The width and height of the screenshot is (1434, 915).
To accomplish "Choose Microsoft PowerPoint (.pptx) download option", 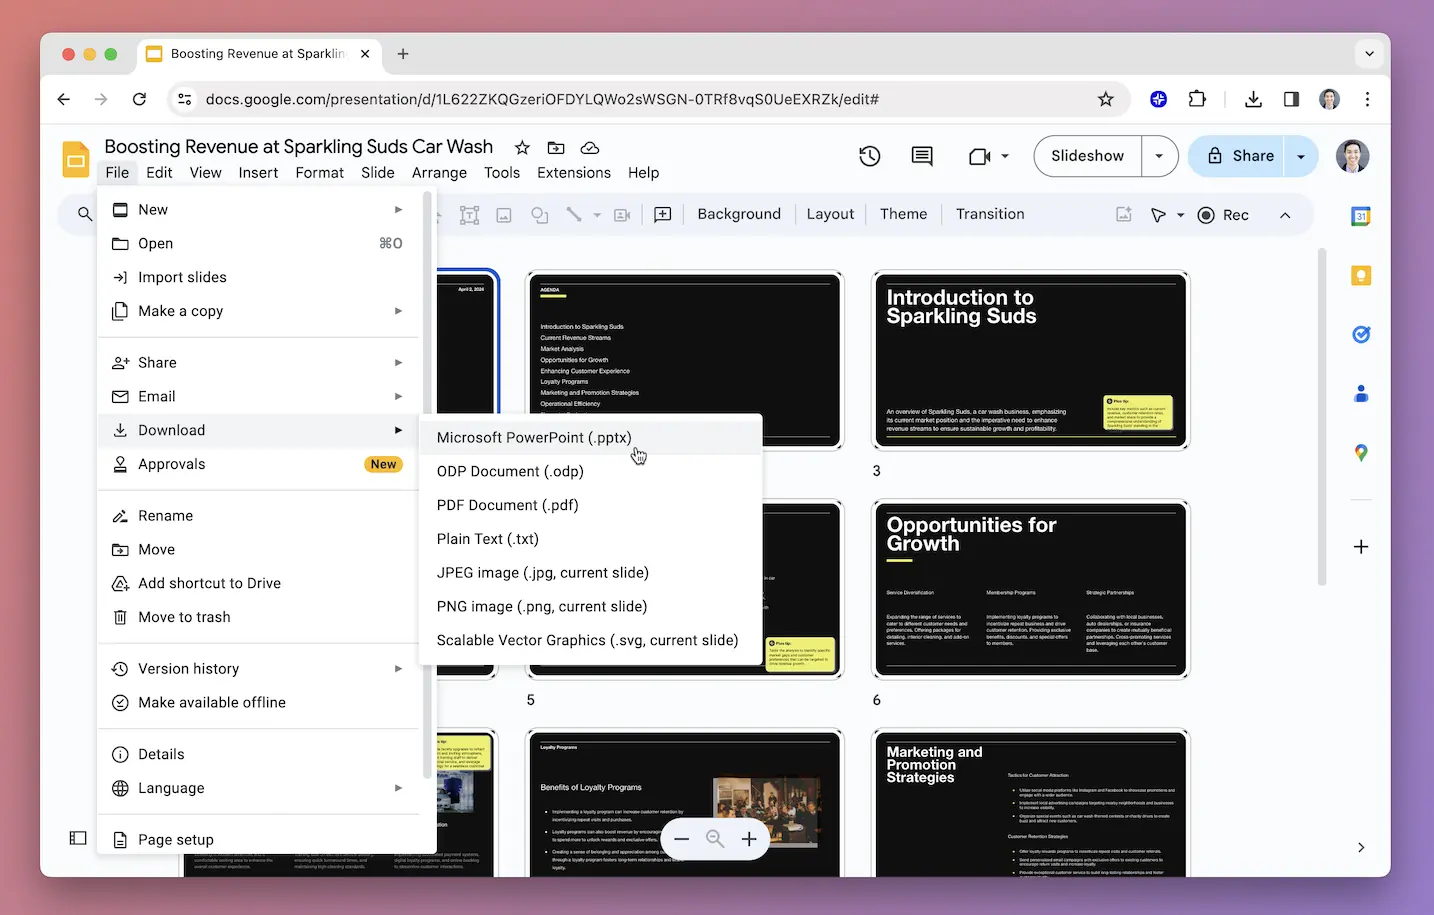I will pyautogui.click(x=533, y=437).
